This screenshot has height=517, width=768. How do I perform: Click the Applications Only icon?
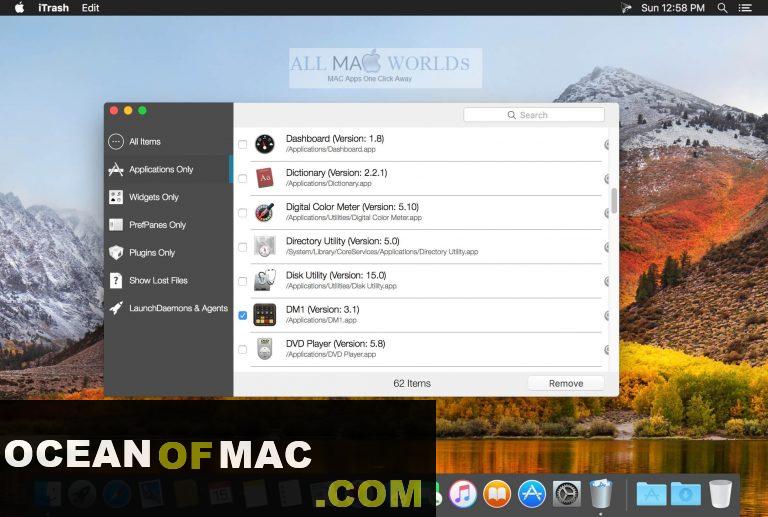click(116, 169)
